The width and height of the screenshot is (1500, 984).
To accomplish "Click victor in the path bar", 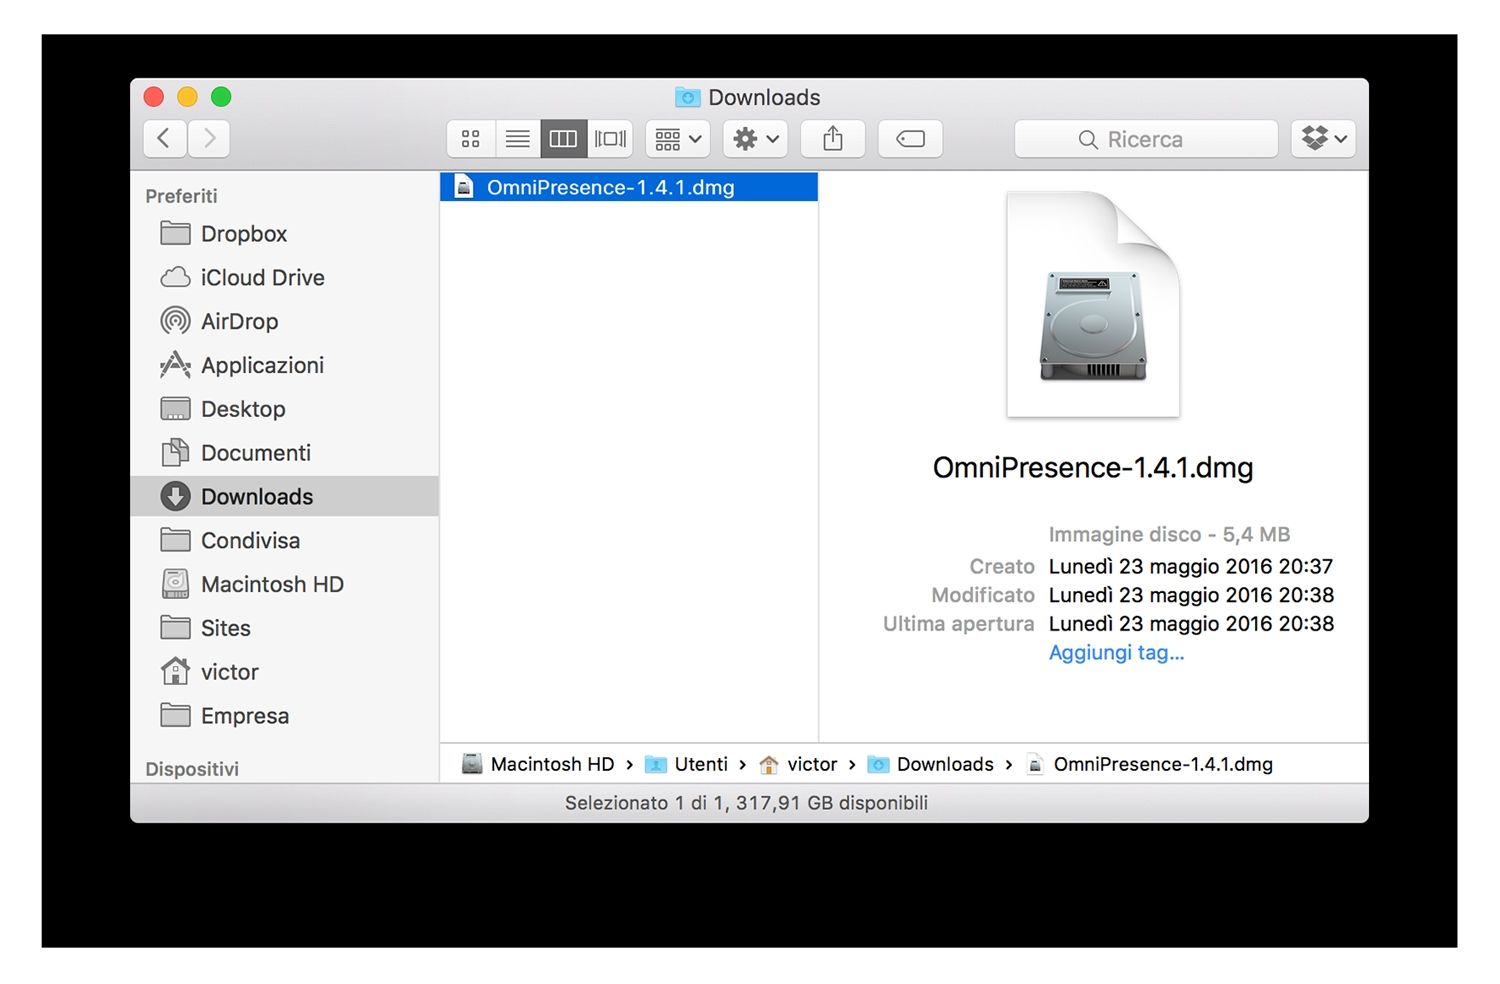I will pos(798,765).
